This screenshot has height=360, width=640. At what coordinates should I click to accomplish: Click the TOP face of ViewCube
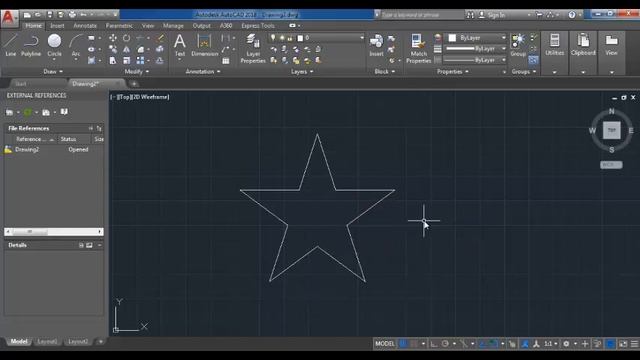611,130
